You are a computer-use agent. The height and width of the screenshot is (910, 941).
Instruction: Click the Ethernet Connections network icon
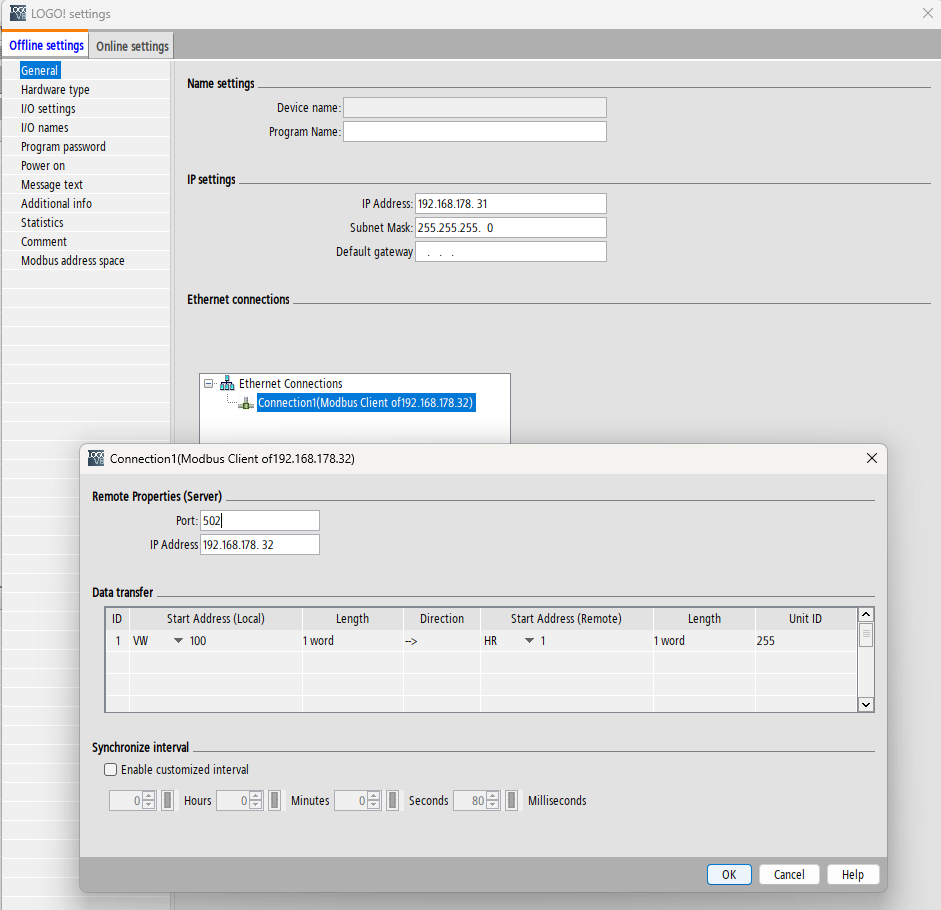pos(227,384)
